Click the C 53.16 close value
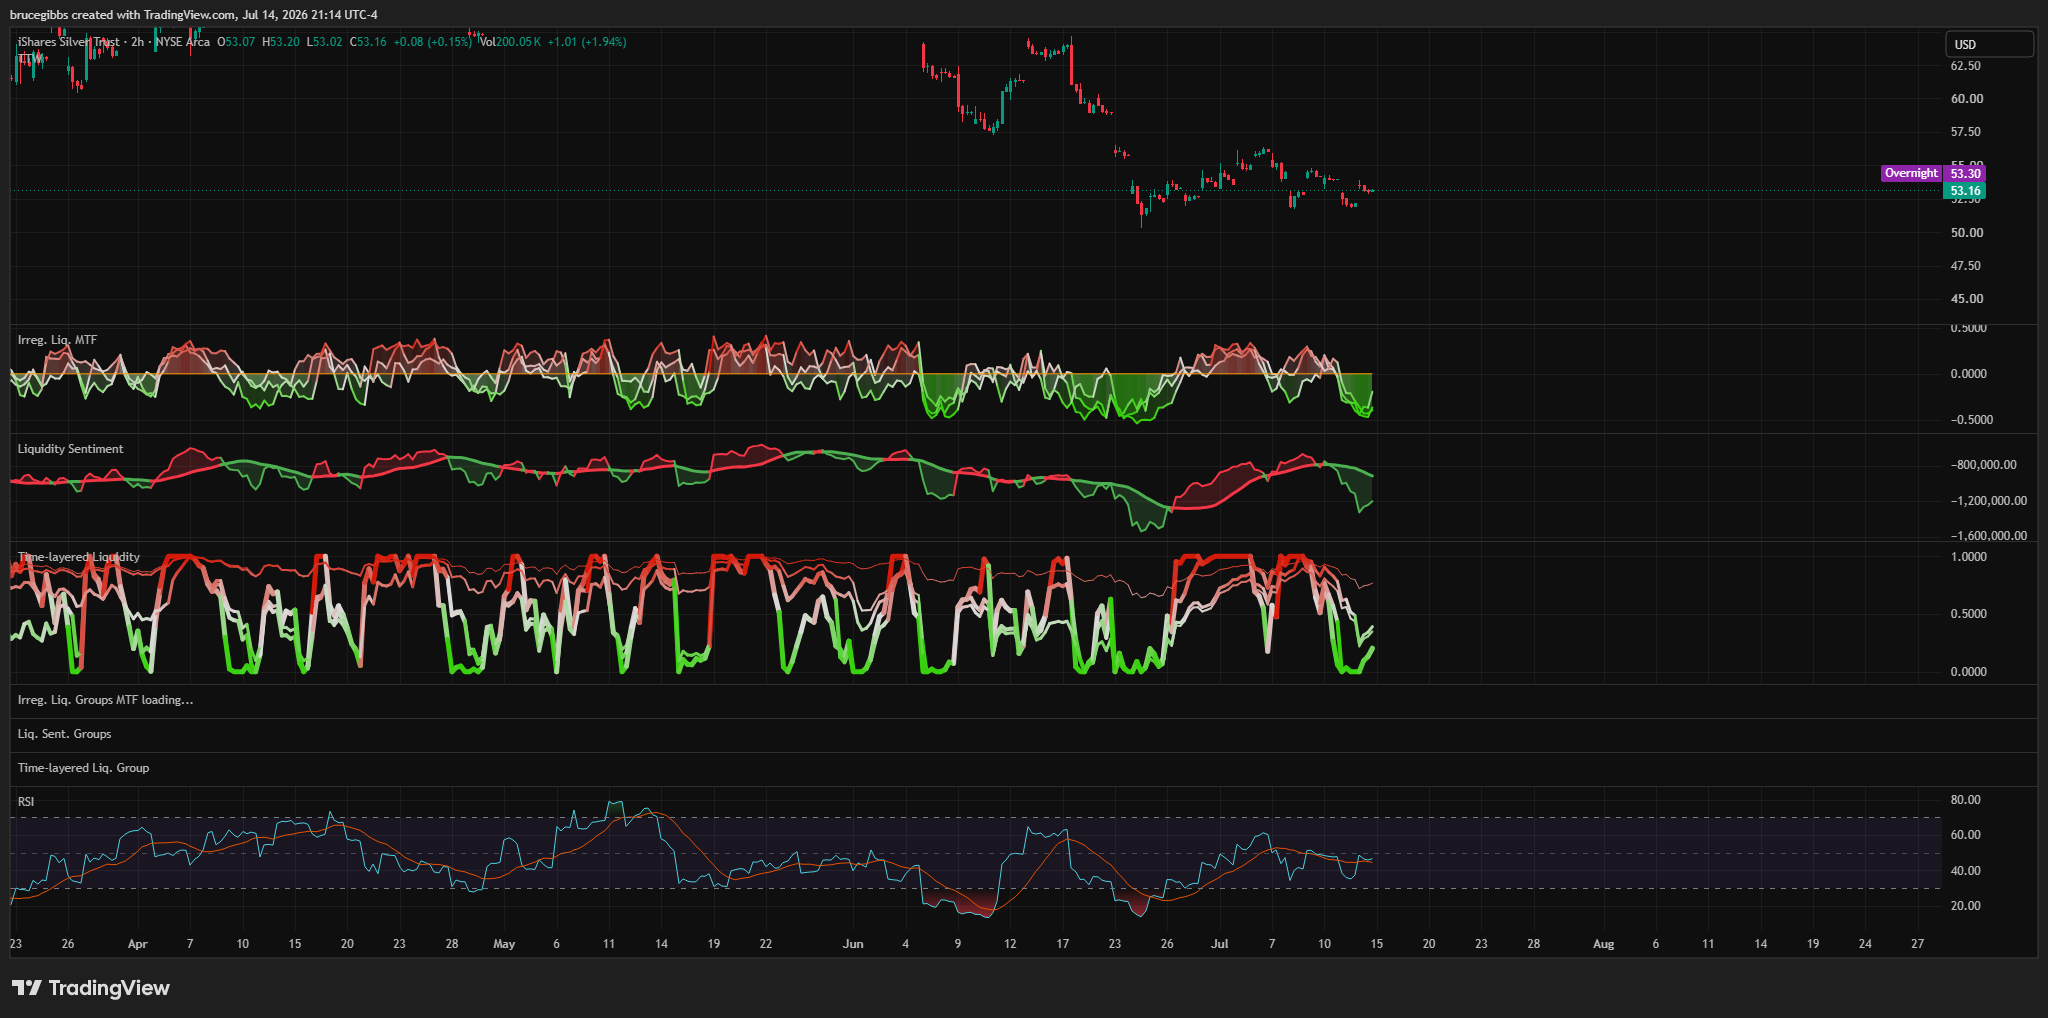Viewport: 2048px width, 1018px height. [368, 42]
